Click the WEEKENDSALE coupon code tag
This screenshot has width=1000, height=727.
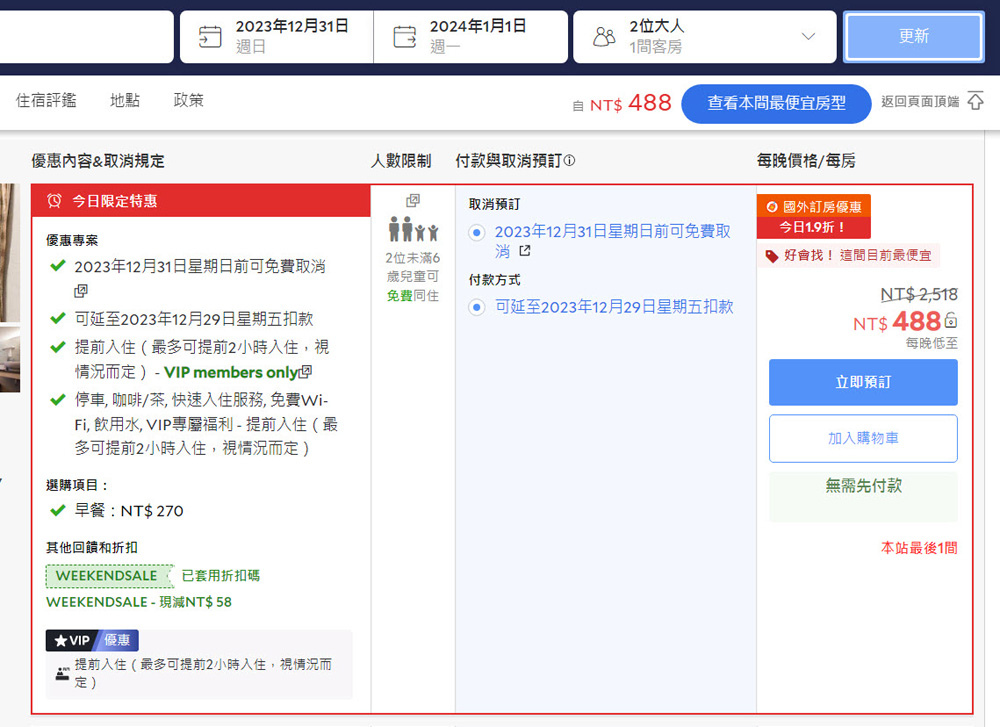[x=108, y=576]
